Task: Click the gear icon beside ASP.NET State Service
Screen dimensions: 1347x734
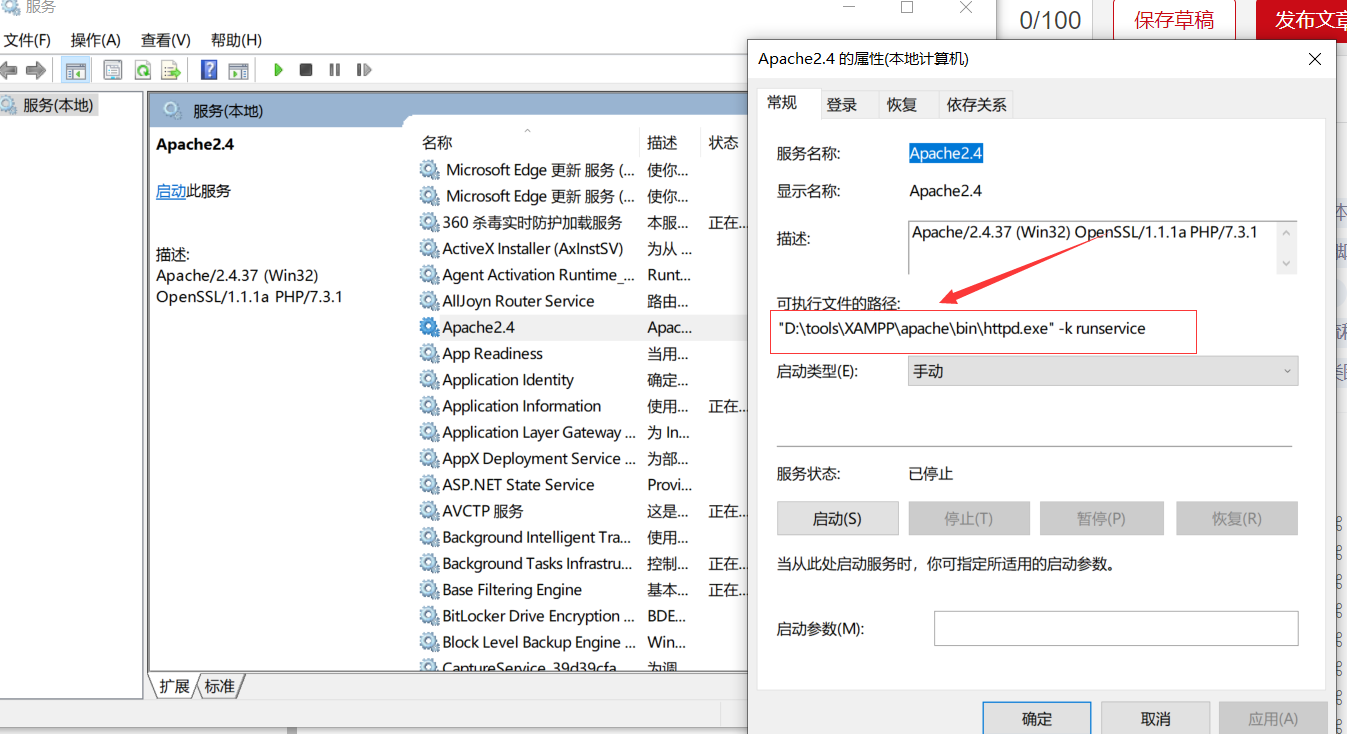Action: [429, 485]
